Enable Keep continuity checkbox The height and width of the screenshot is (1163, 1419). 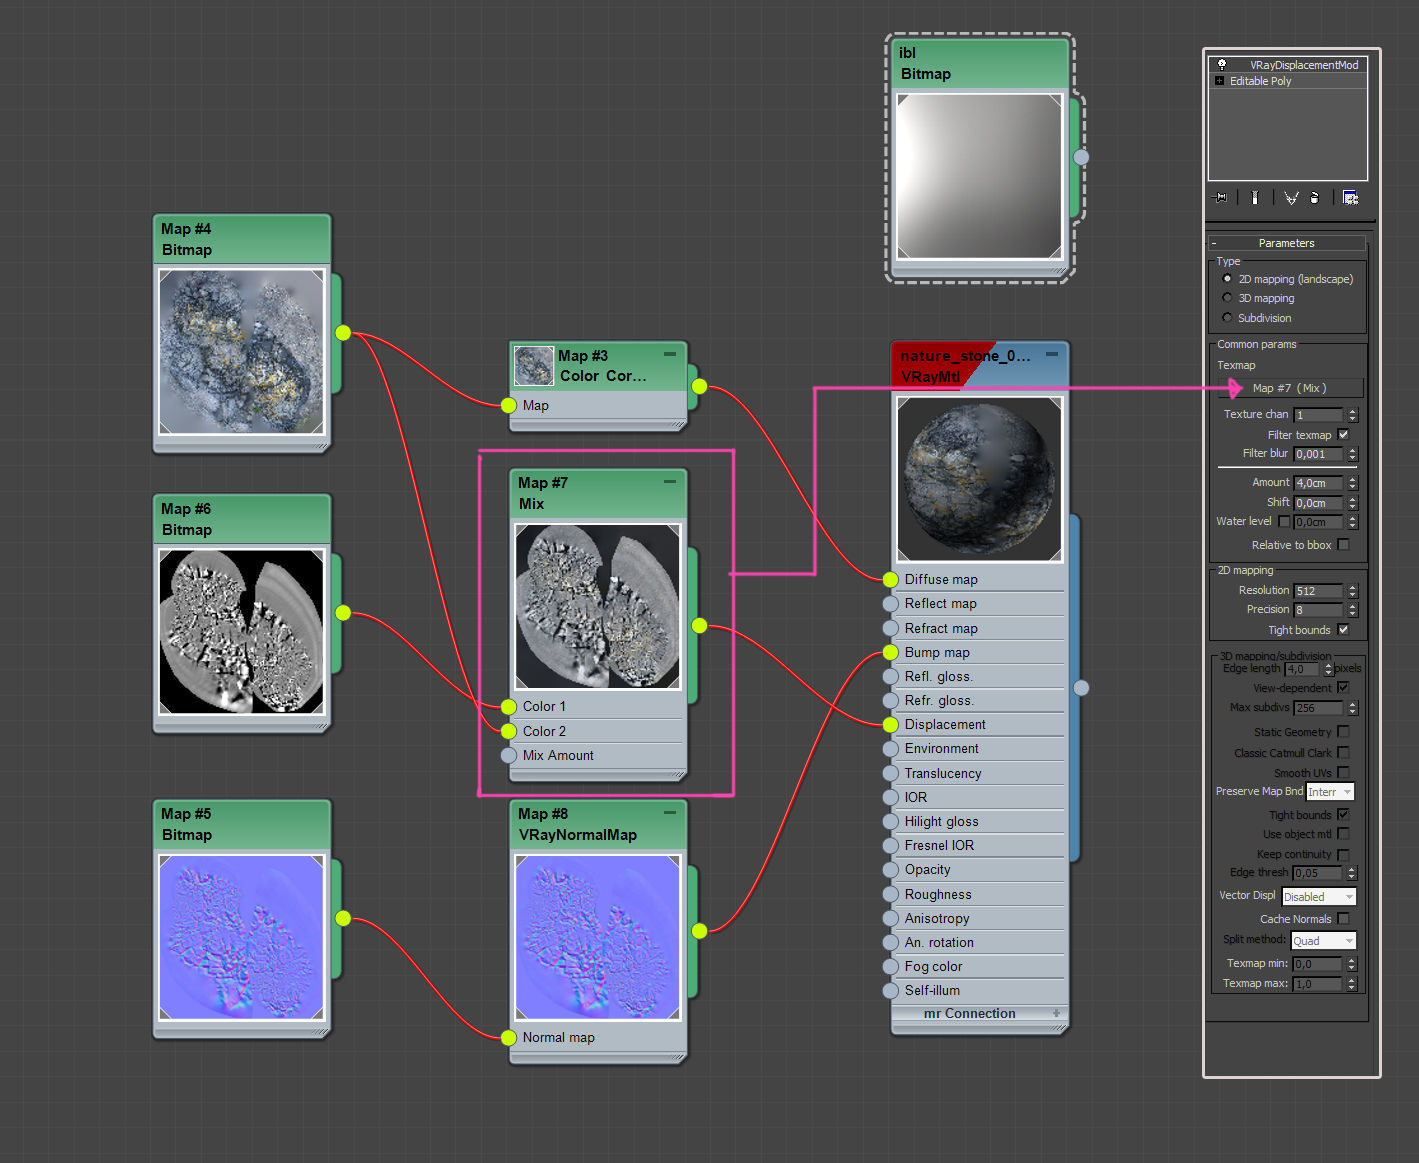[1343, 854]
